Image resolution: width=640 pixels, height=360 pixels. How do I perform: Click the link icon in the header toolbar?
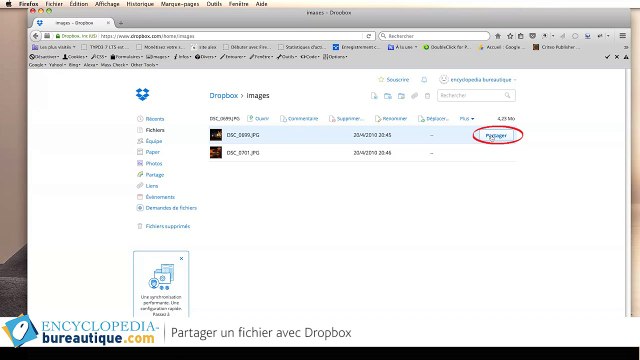(414, 96)
